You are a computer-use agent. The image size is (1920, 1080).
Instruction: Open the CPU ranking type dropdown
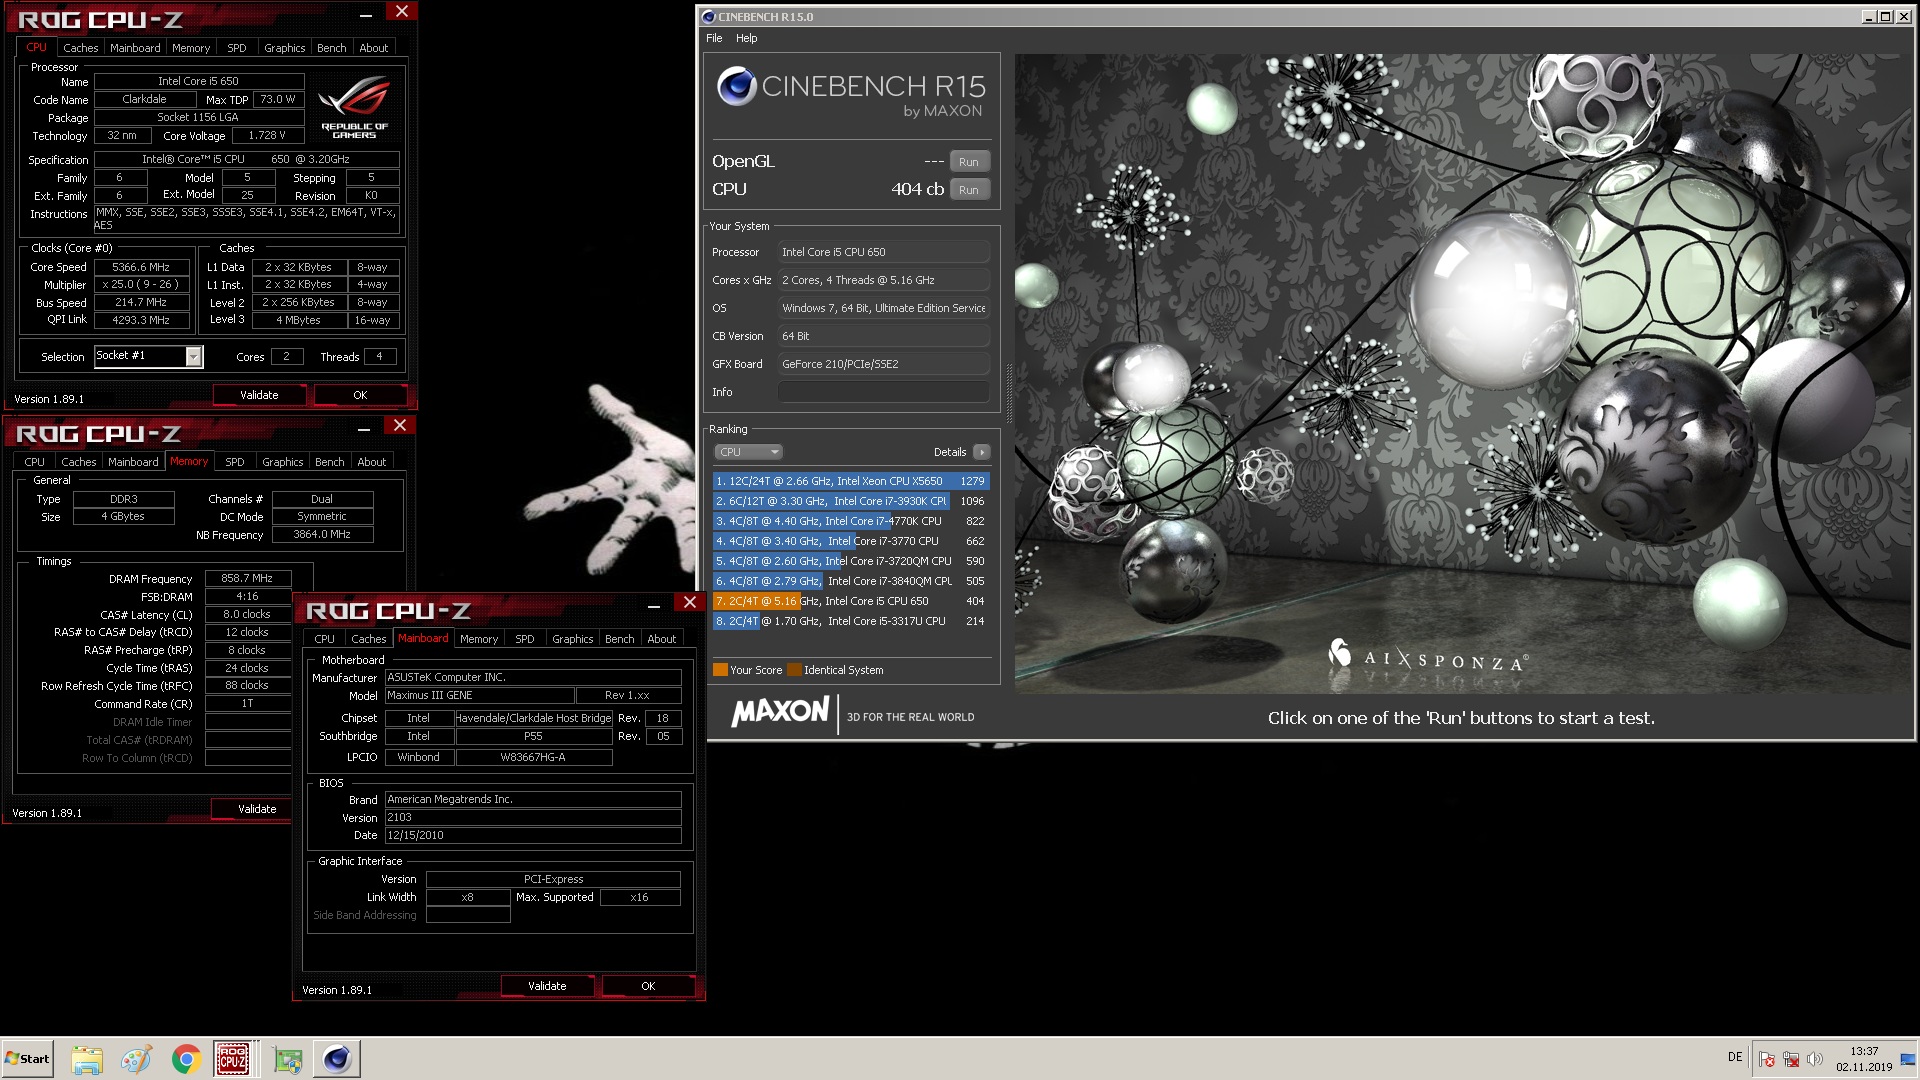(x=748, y=452)
